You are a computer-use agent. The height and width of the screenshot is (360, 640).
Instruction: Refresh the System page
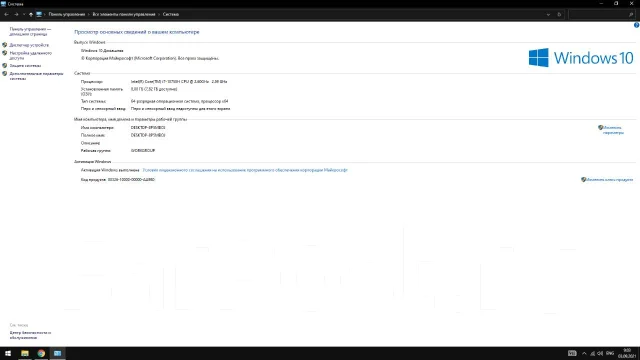tap(559, 14)
